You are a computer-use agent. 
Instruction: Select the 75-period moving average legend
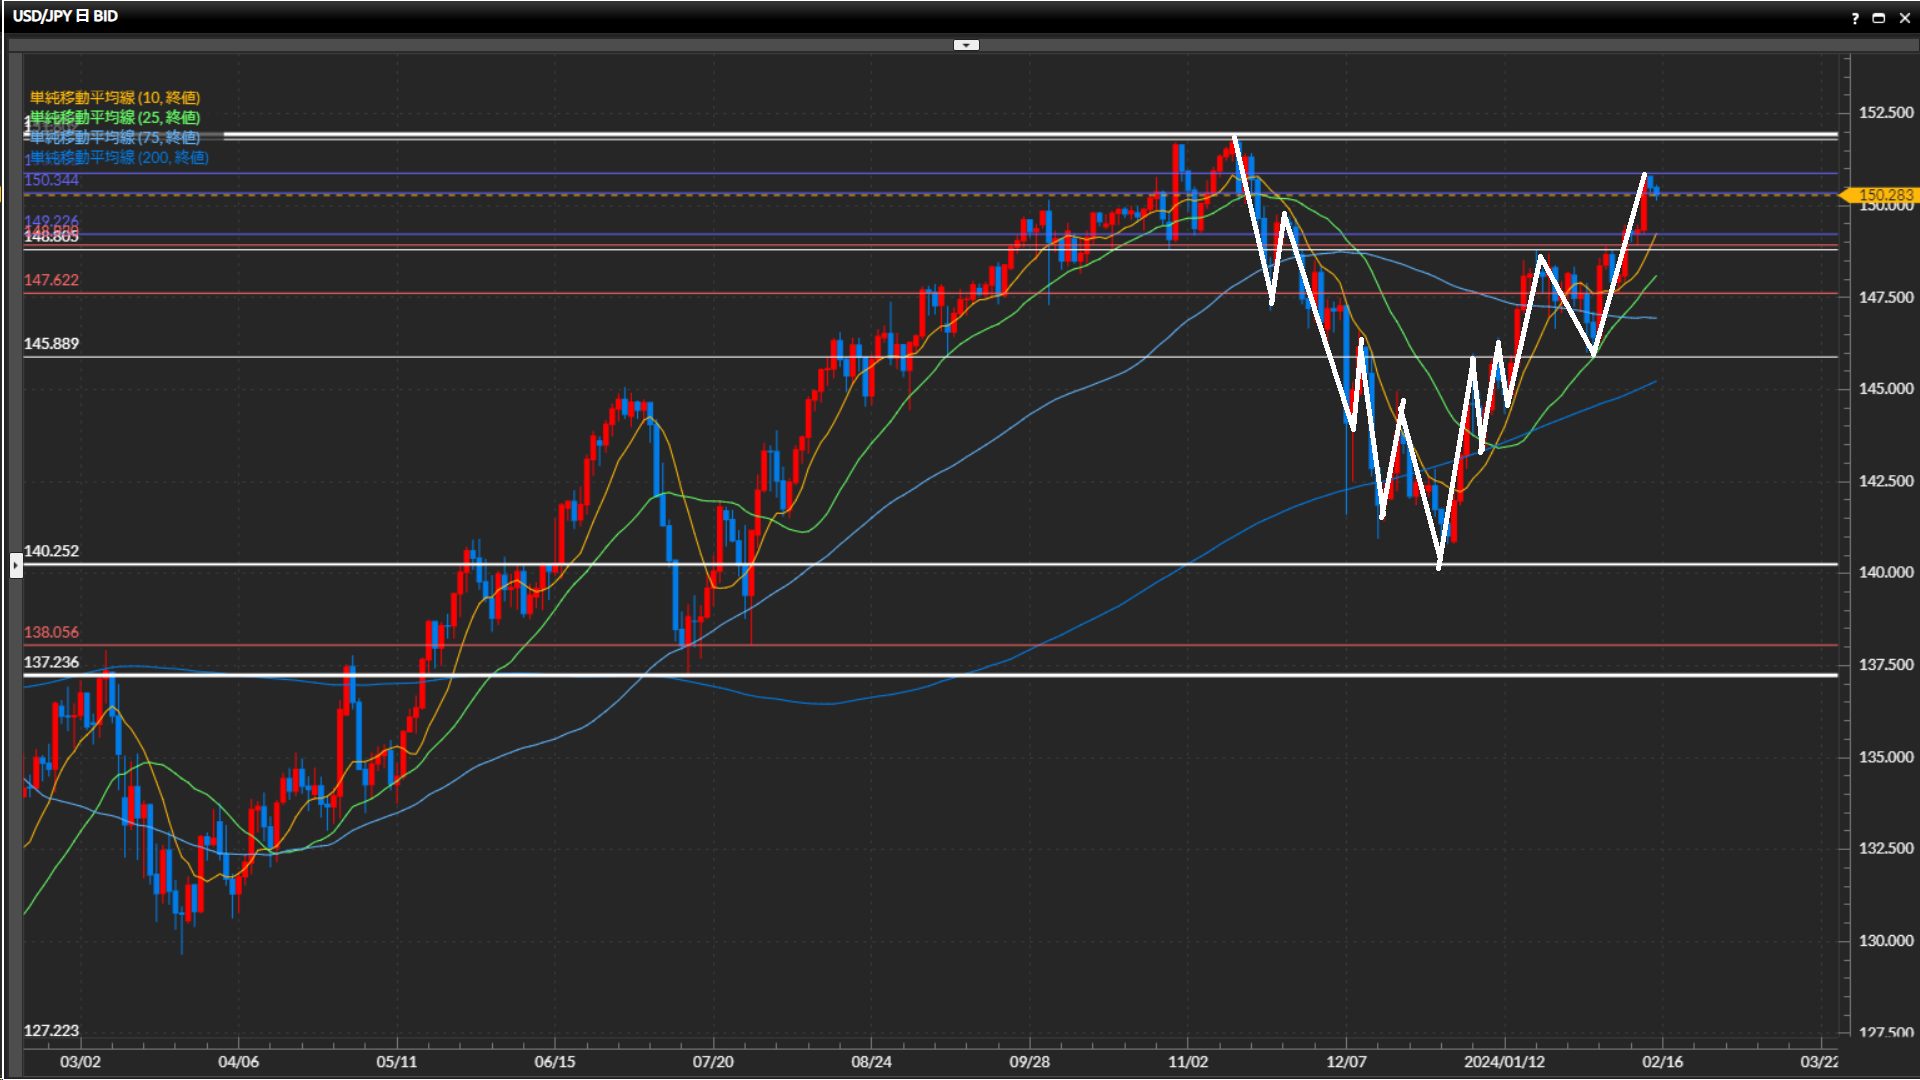point(116,138)
